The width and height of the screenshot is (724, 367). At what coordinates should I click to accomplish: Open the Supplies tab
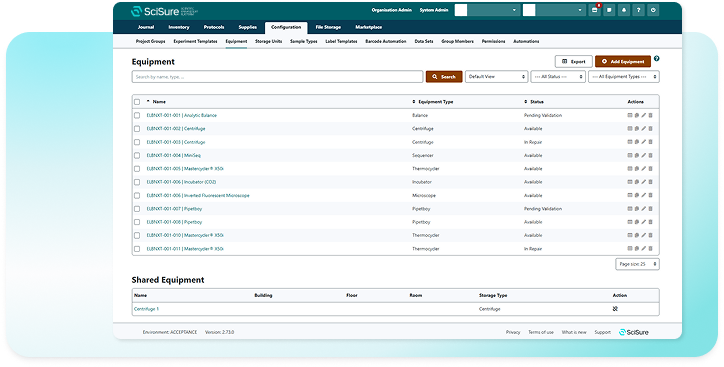[x=247, y=27]
